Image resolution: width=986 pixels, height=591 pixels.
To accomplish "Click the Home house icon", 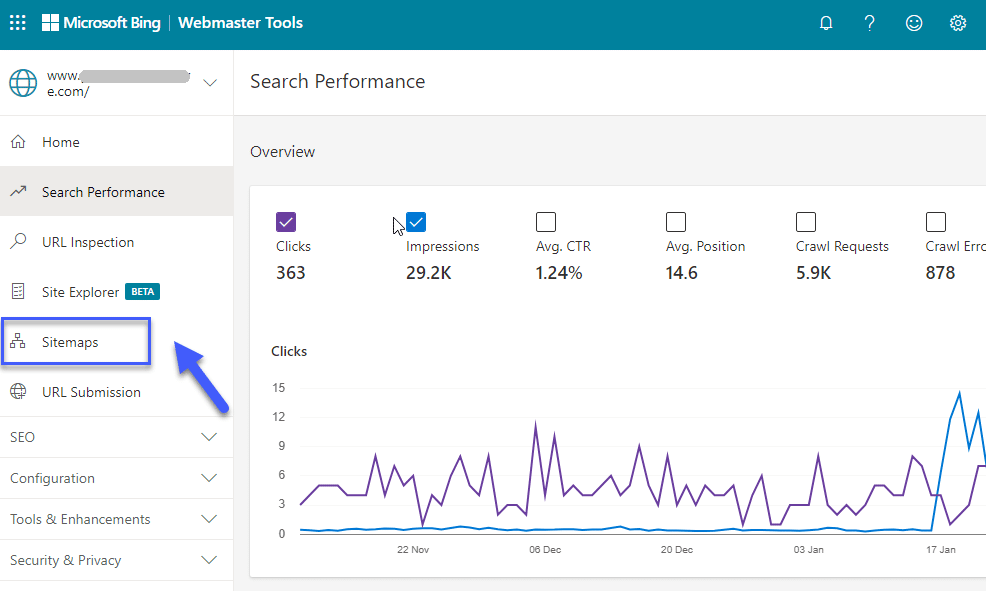I will tap(18, 142).
